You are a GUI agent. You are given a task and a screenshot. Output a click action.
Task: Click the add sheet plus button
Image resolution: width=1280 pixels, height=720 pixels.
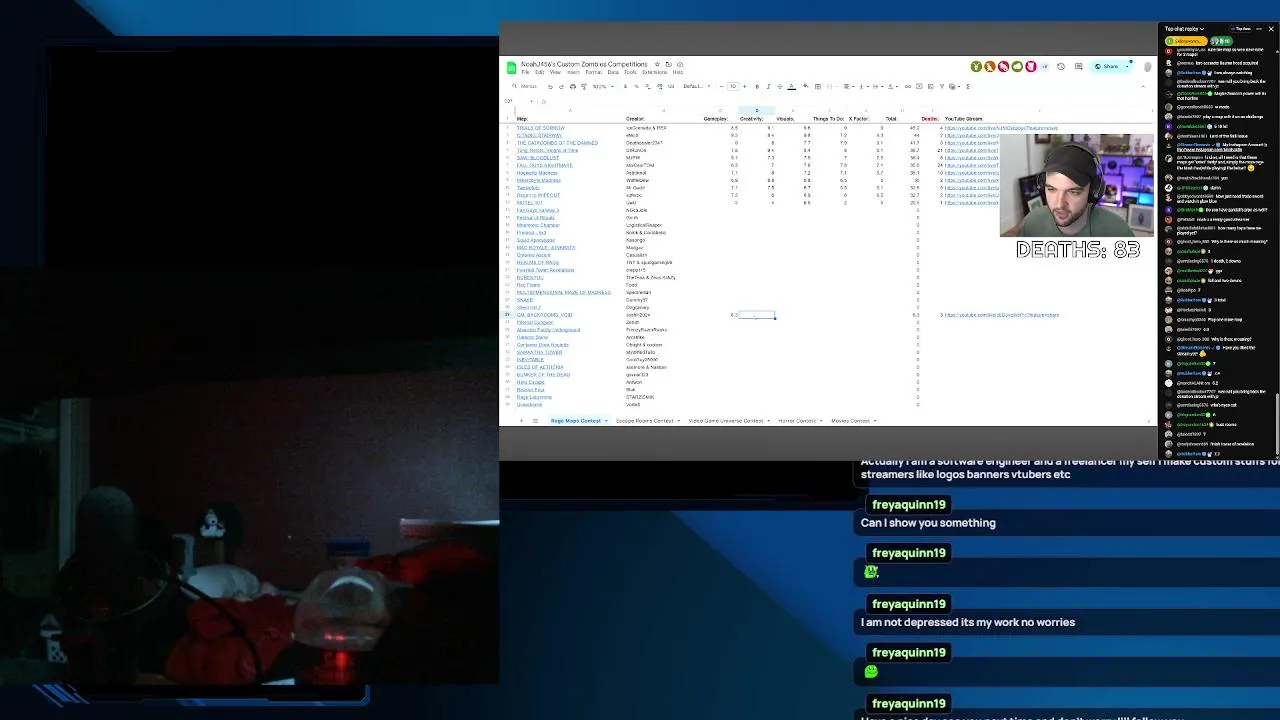pos(521,420)
